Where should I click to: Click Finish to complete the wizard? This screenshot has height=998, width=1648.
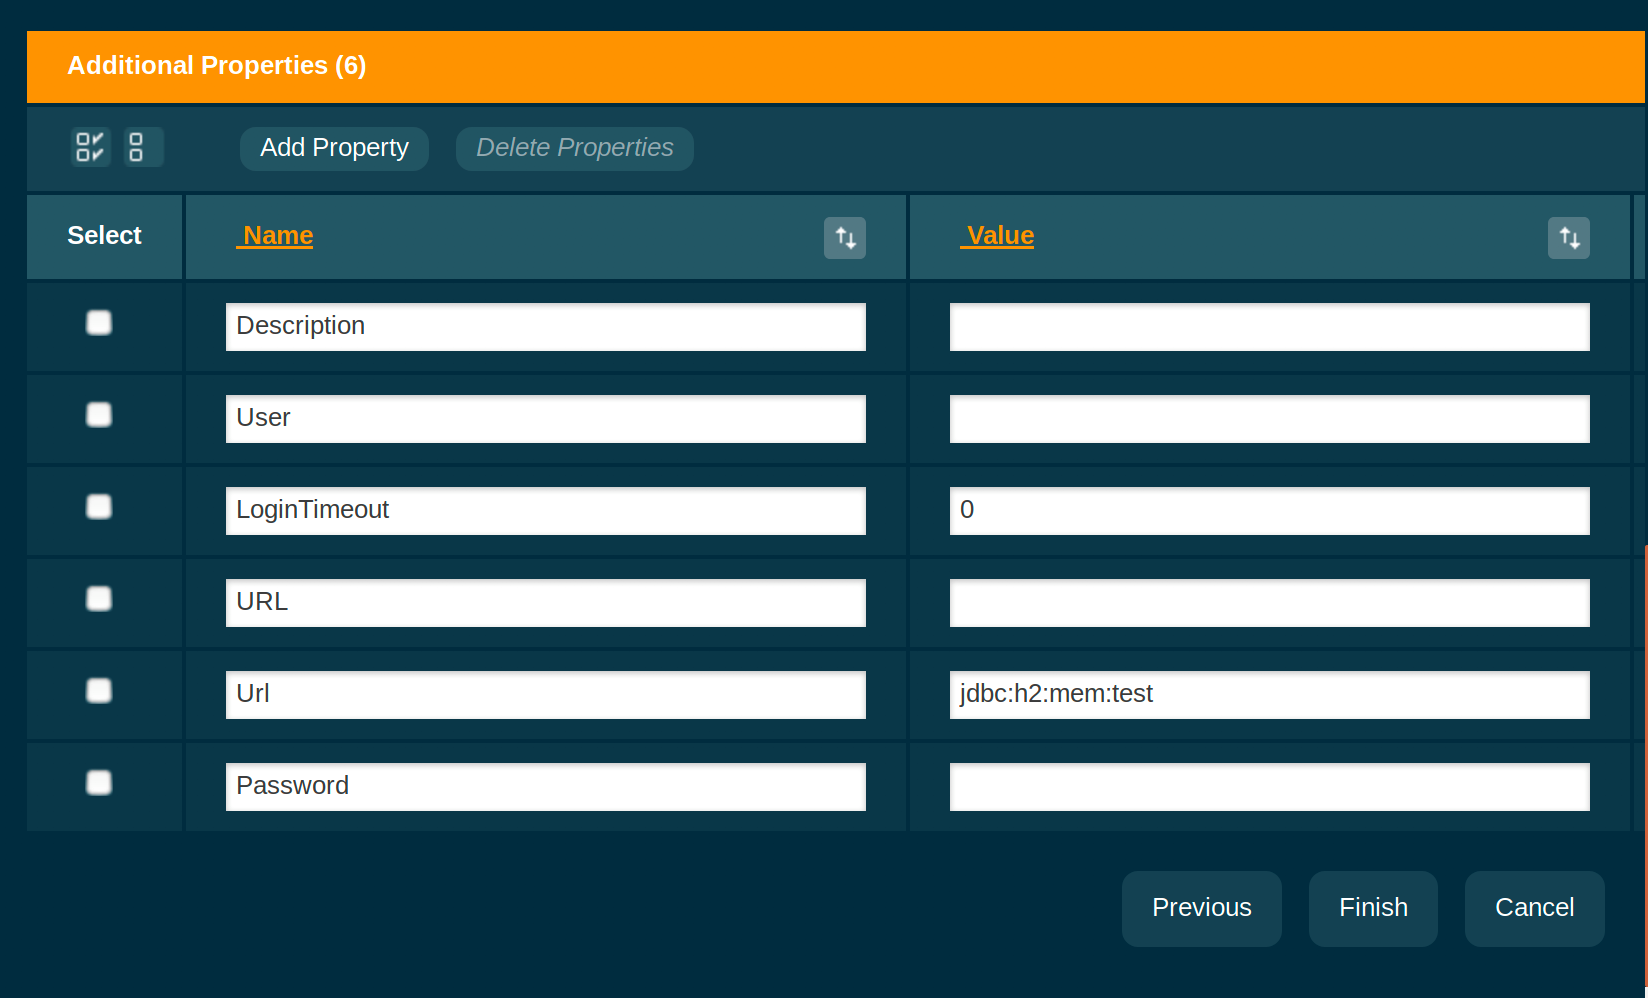click(x=1373, y=908)
